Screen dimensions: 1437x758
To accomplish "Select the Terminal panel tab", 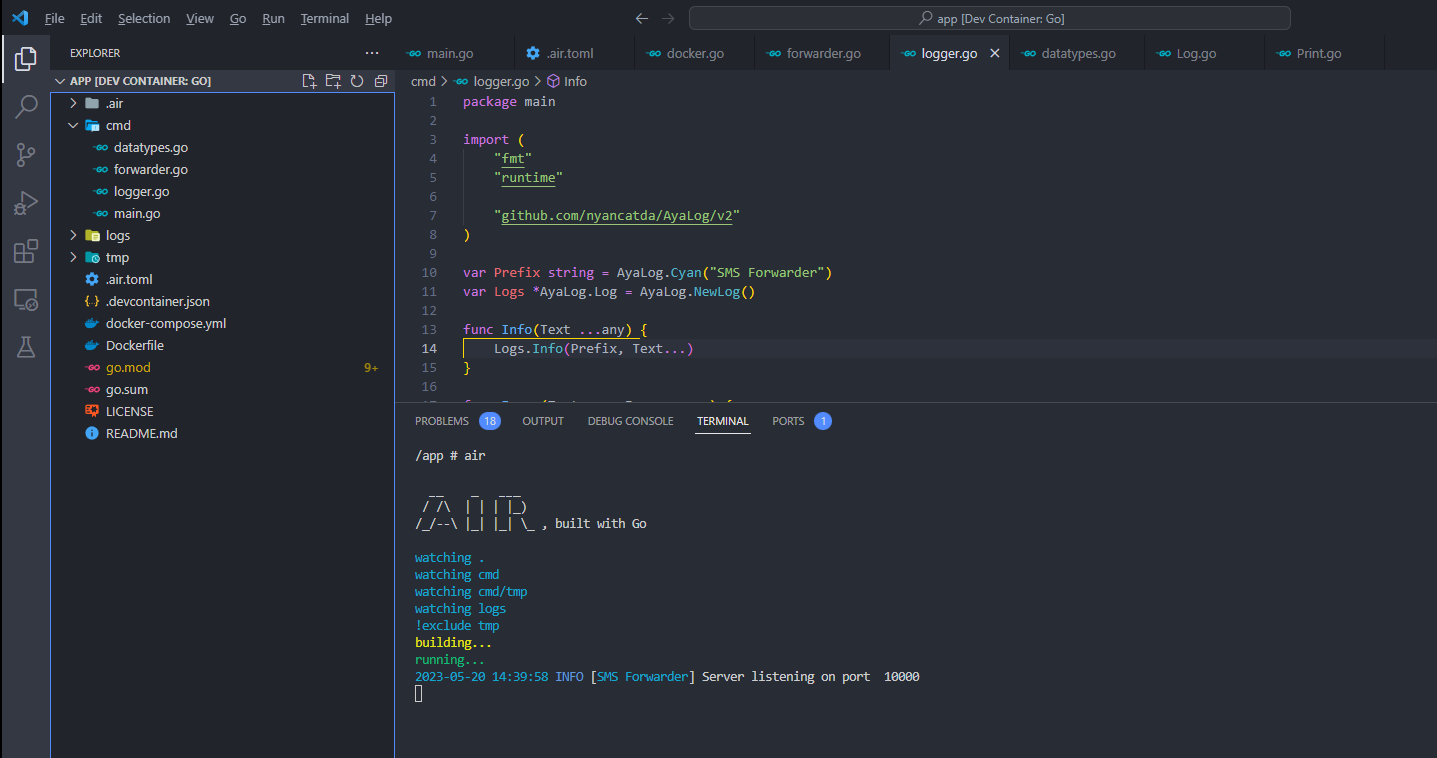I will click(723, 421).
